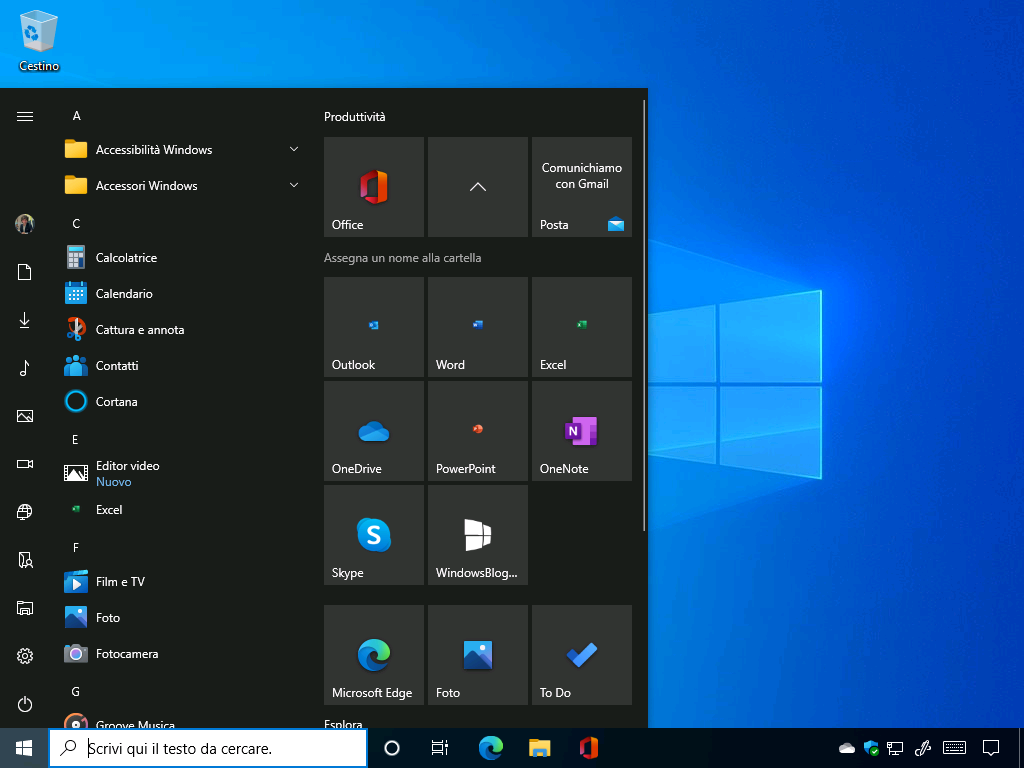Open Calendario from the app list
Viewport: 1024px width, 768px height.
pos(182,293)
